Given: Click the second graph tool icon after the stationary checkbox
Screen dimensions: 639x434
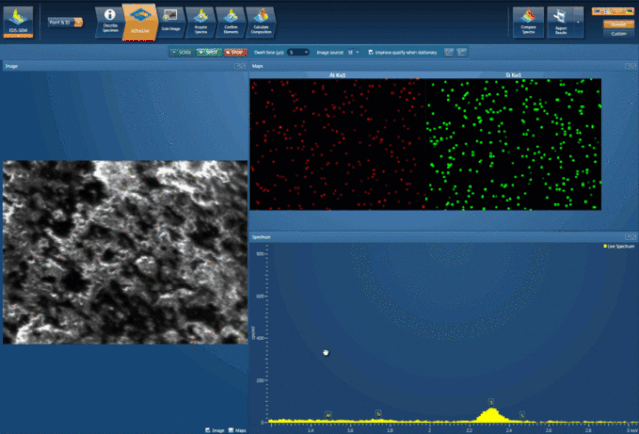Looking at the screenshot, I should [x=462, y=52].
